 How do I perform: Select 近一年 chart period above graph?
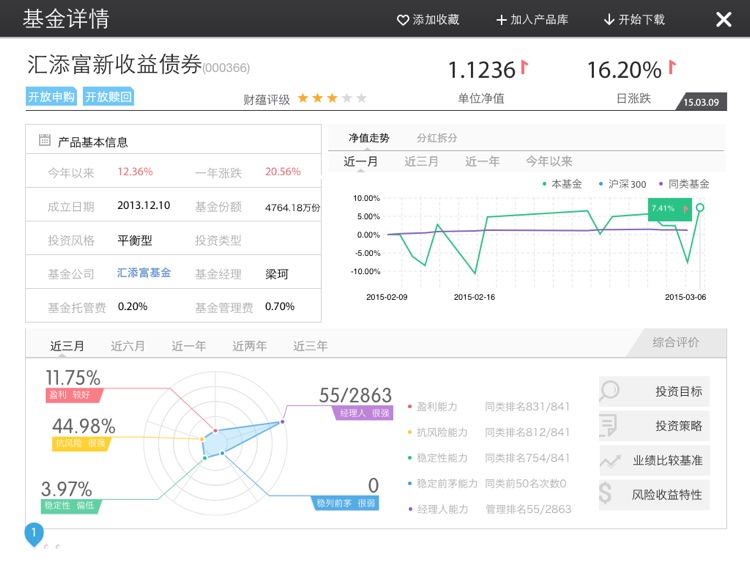click(x=482, y=162)
